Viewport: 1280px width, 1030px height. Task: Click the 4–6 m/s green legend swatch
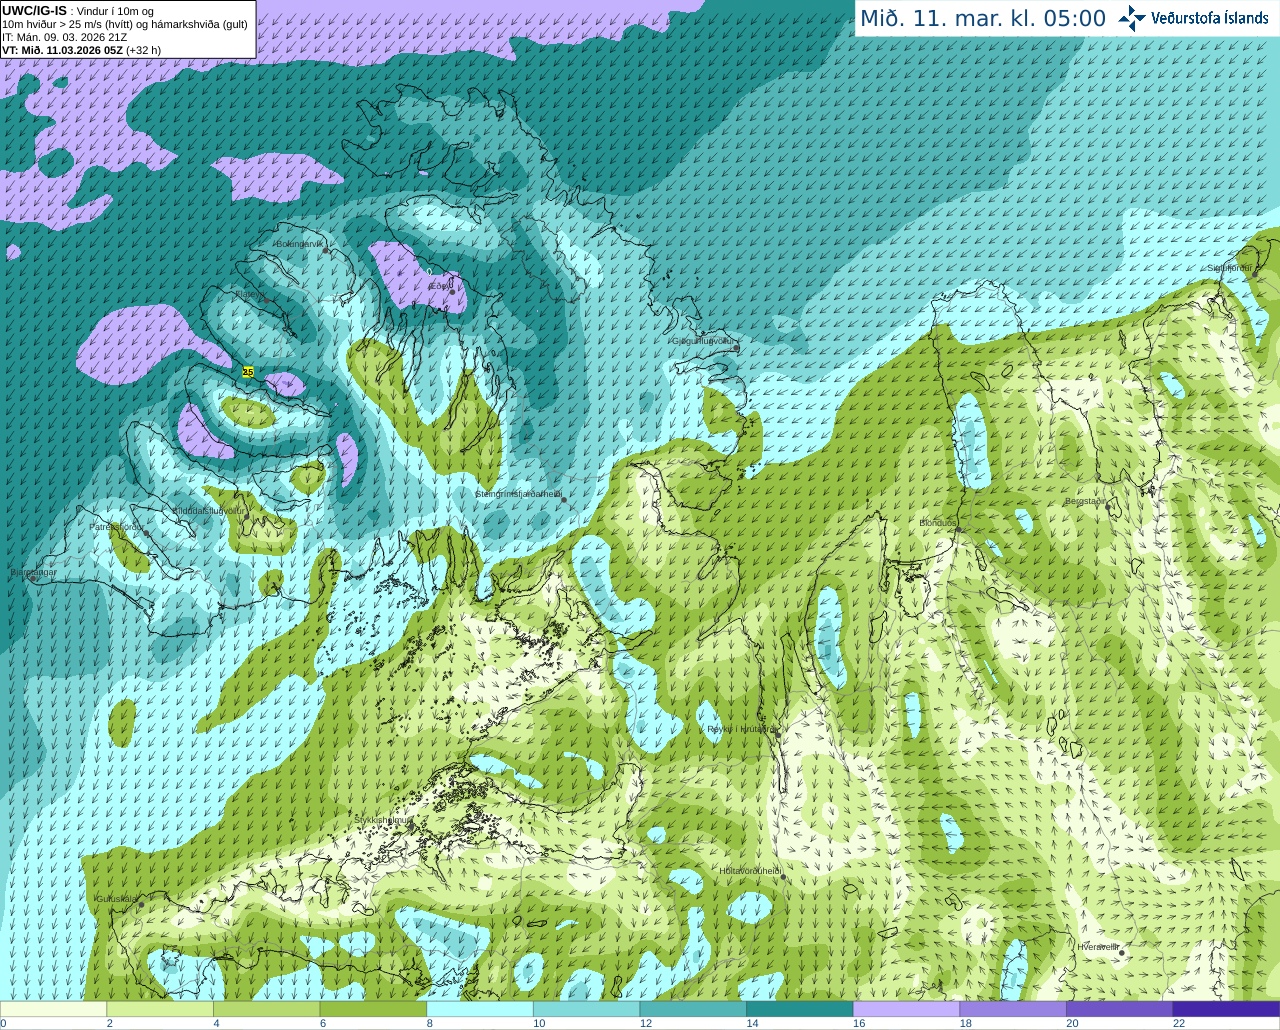click(x=266, y=1008)
